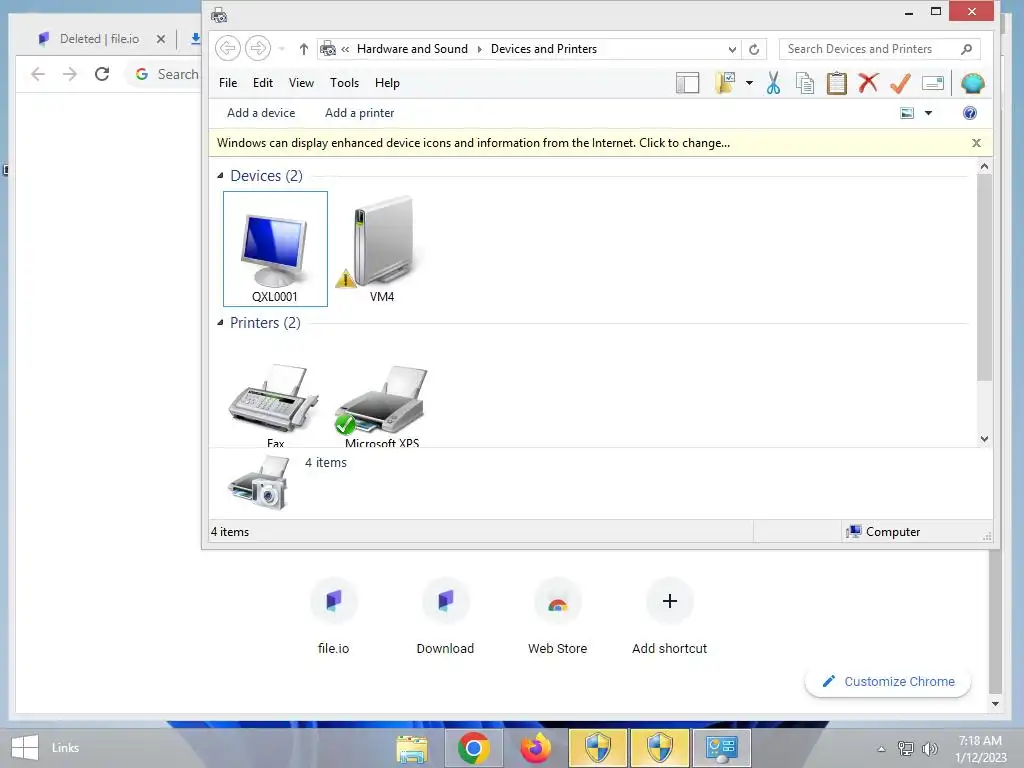Click the Search Devices and Printers field
The height and width of the screenshot is (768, 1024).
pos(879,49)
